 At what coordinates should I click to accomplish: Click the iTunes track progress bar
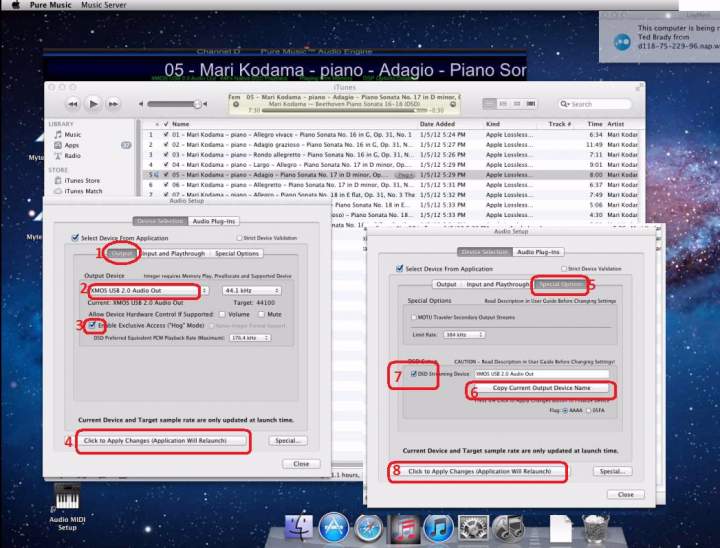[x=344, y=110]
